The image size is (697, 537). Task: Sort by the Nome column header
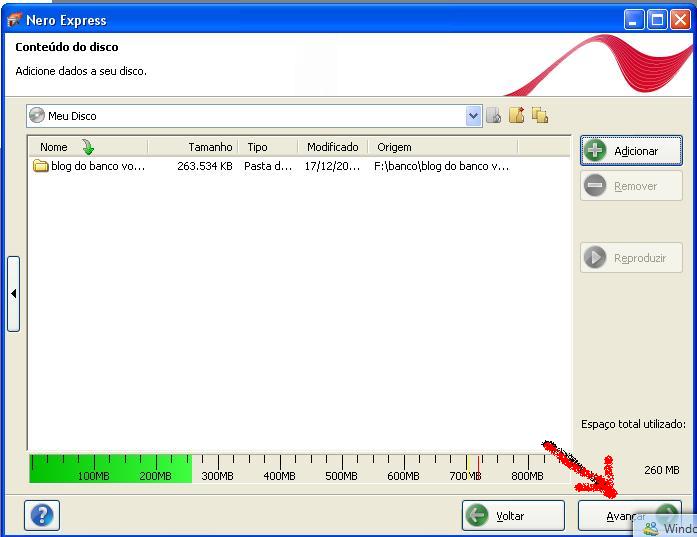point(88,147)
